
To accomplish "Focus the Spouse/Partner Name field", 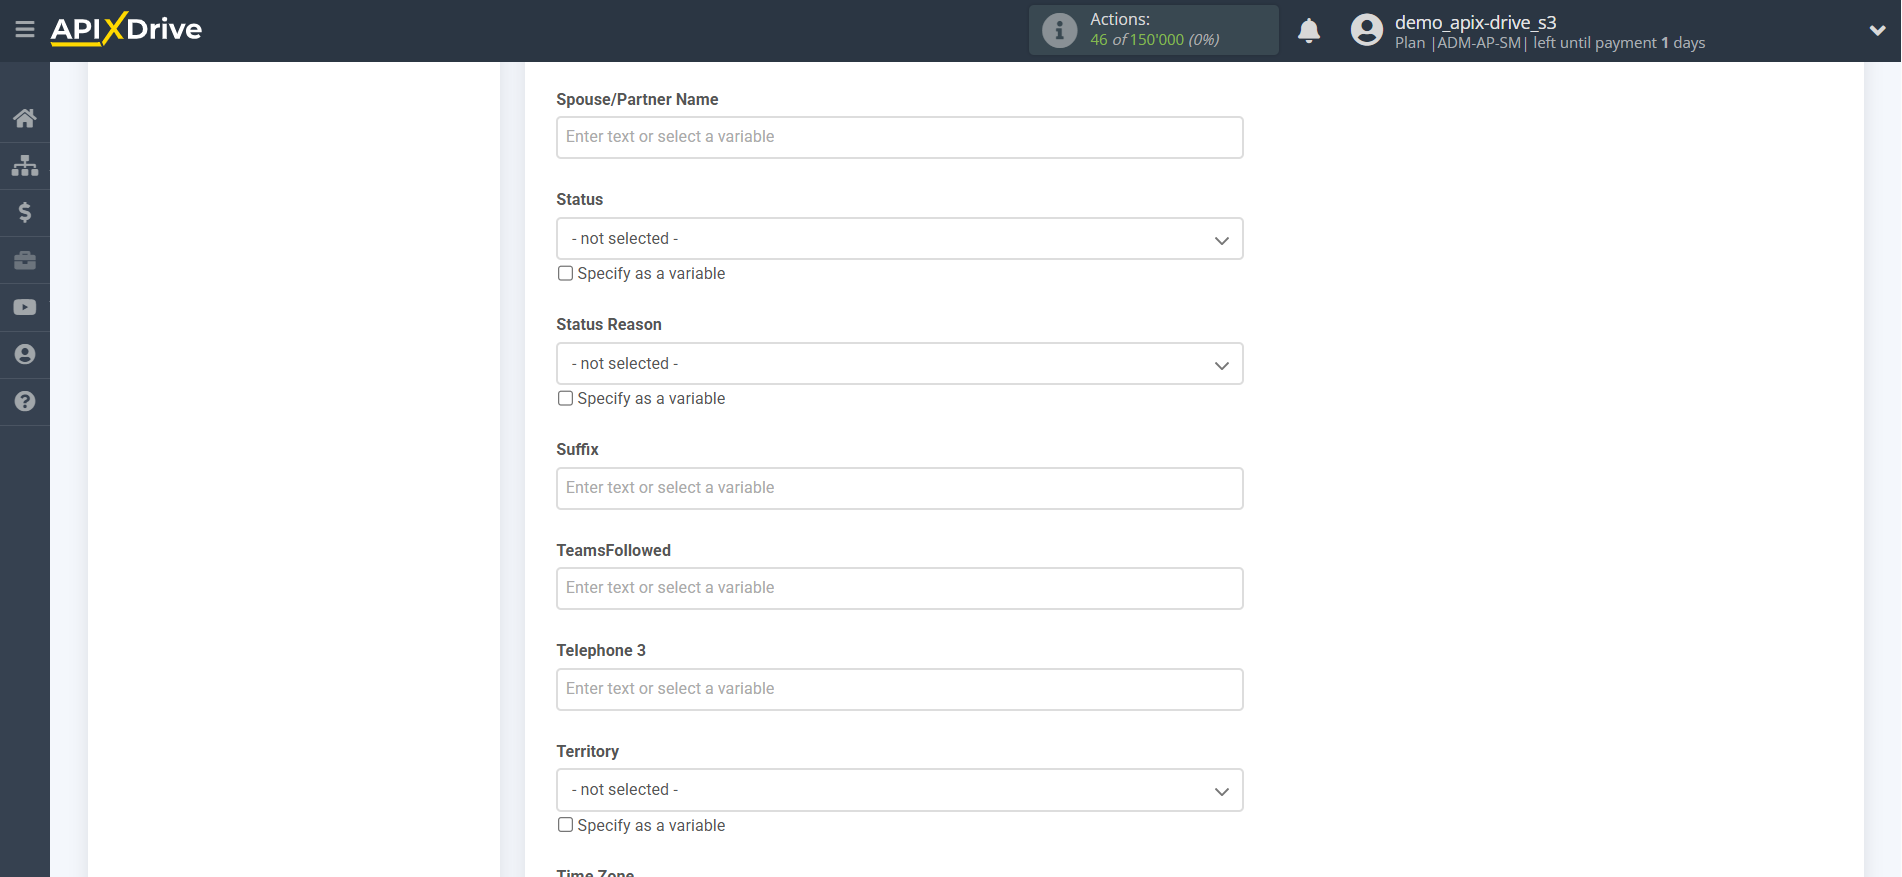I will click(x=899, y=137).
